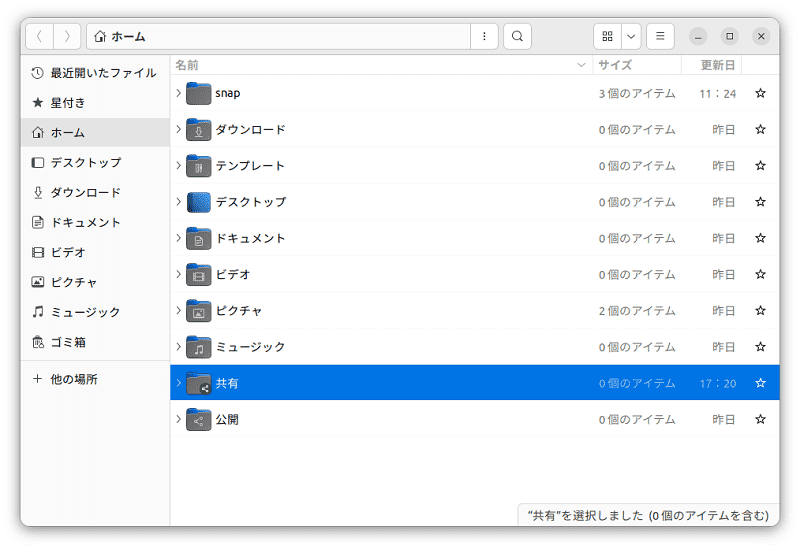The width and height of the screenshot is (800, 549).
Task: Go back with the left arrow button
Action: [x=39, y=37]
